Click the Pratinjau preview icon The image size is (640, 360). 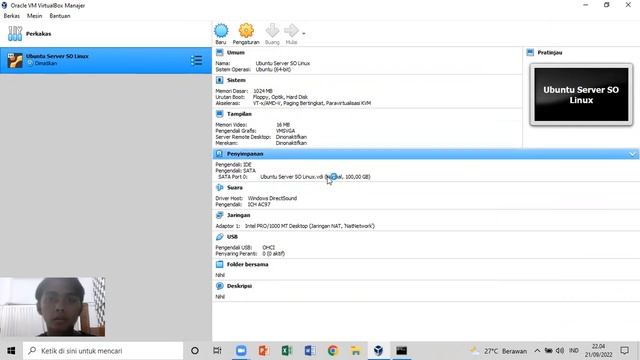[530, 53]
